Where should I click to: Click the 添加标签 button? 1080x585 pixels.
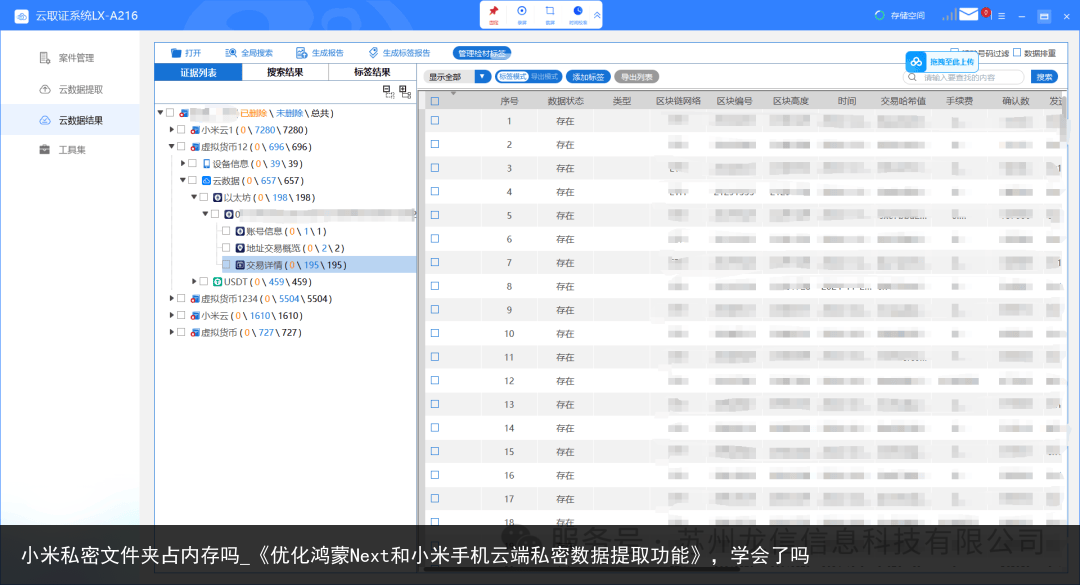(x=588, y=77)
